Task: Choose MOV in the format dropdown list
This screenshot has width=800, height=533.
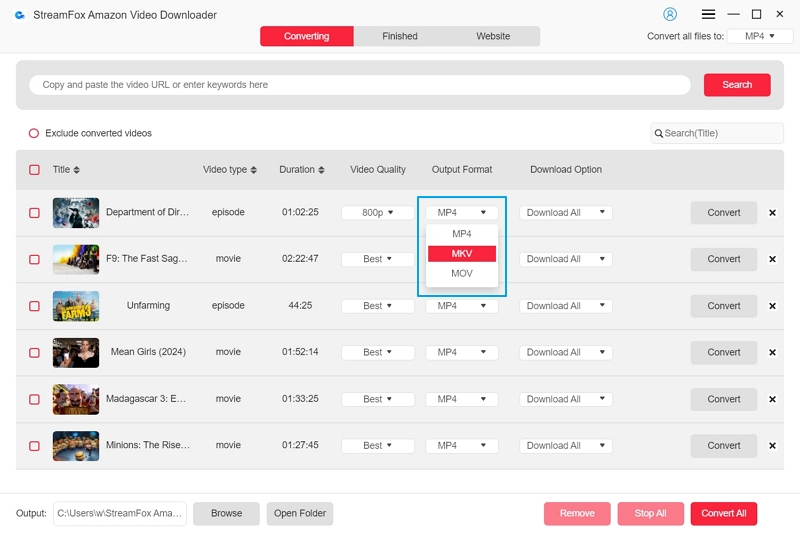Action: click(462, 274)
